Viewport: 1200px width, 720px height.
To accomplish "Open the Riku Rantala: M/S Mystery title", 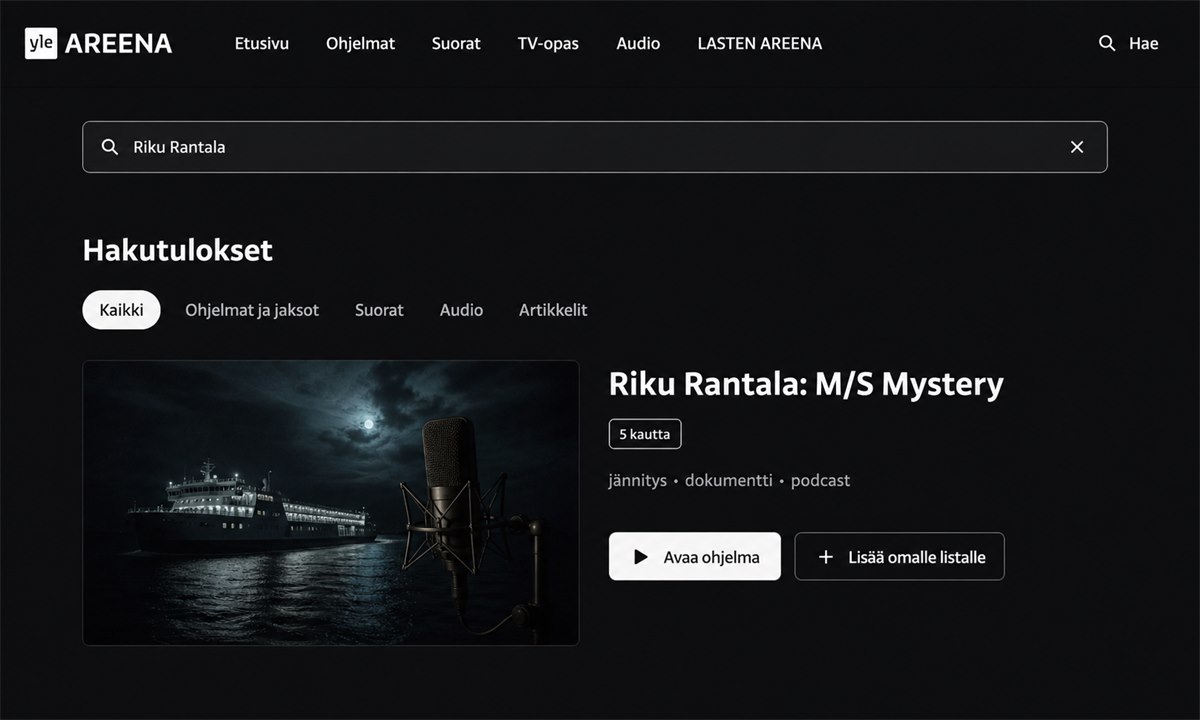I will (x=806, y=384).
